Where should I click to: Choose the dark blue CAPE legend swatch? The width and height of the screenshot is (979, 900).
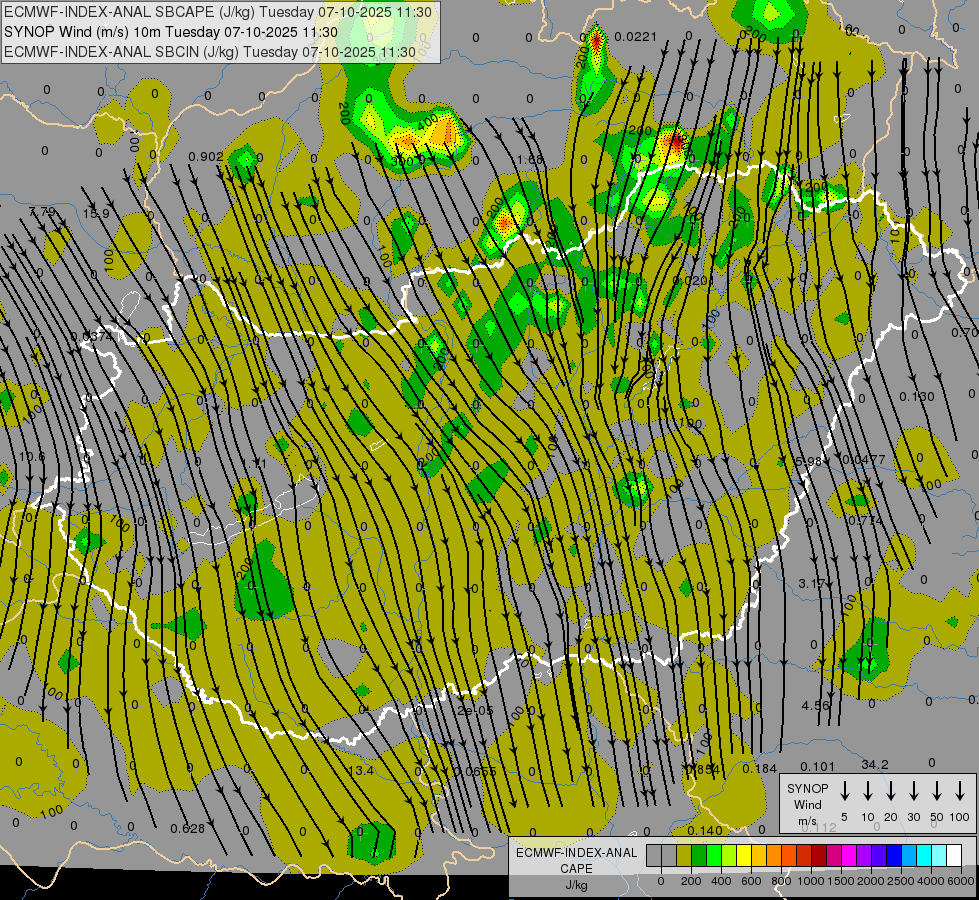(894, 855)
